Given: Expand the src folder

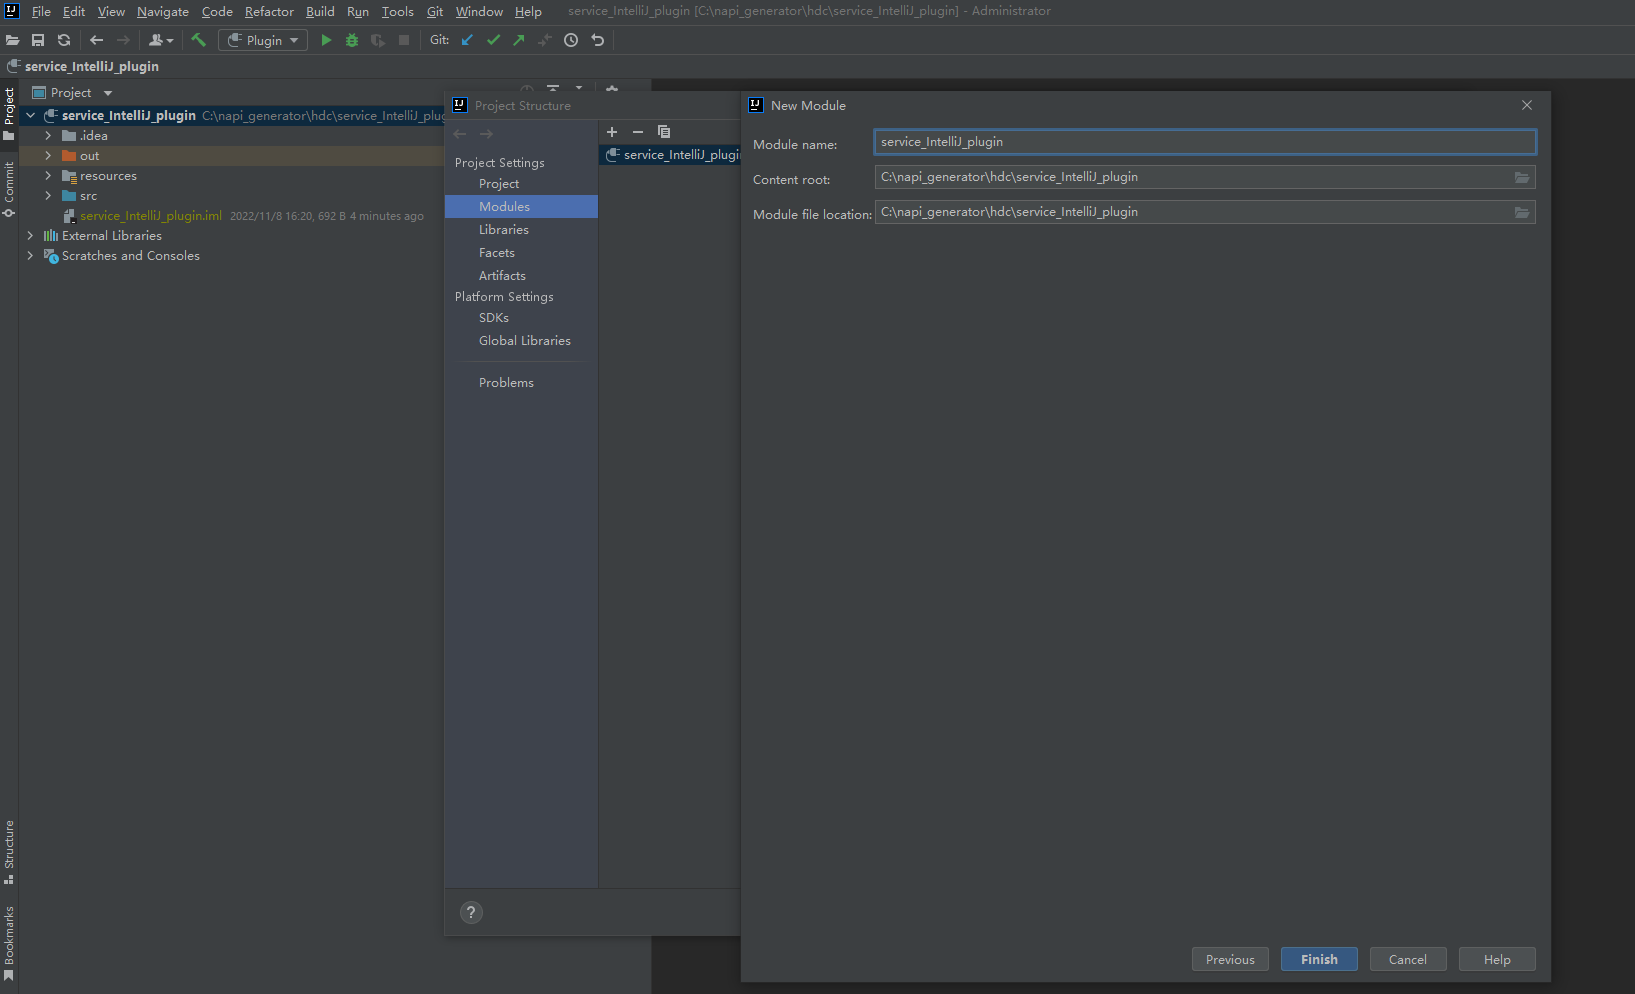Looking at the screenshot, I should pos(48,195).
